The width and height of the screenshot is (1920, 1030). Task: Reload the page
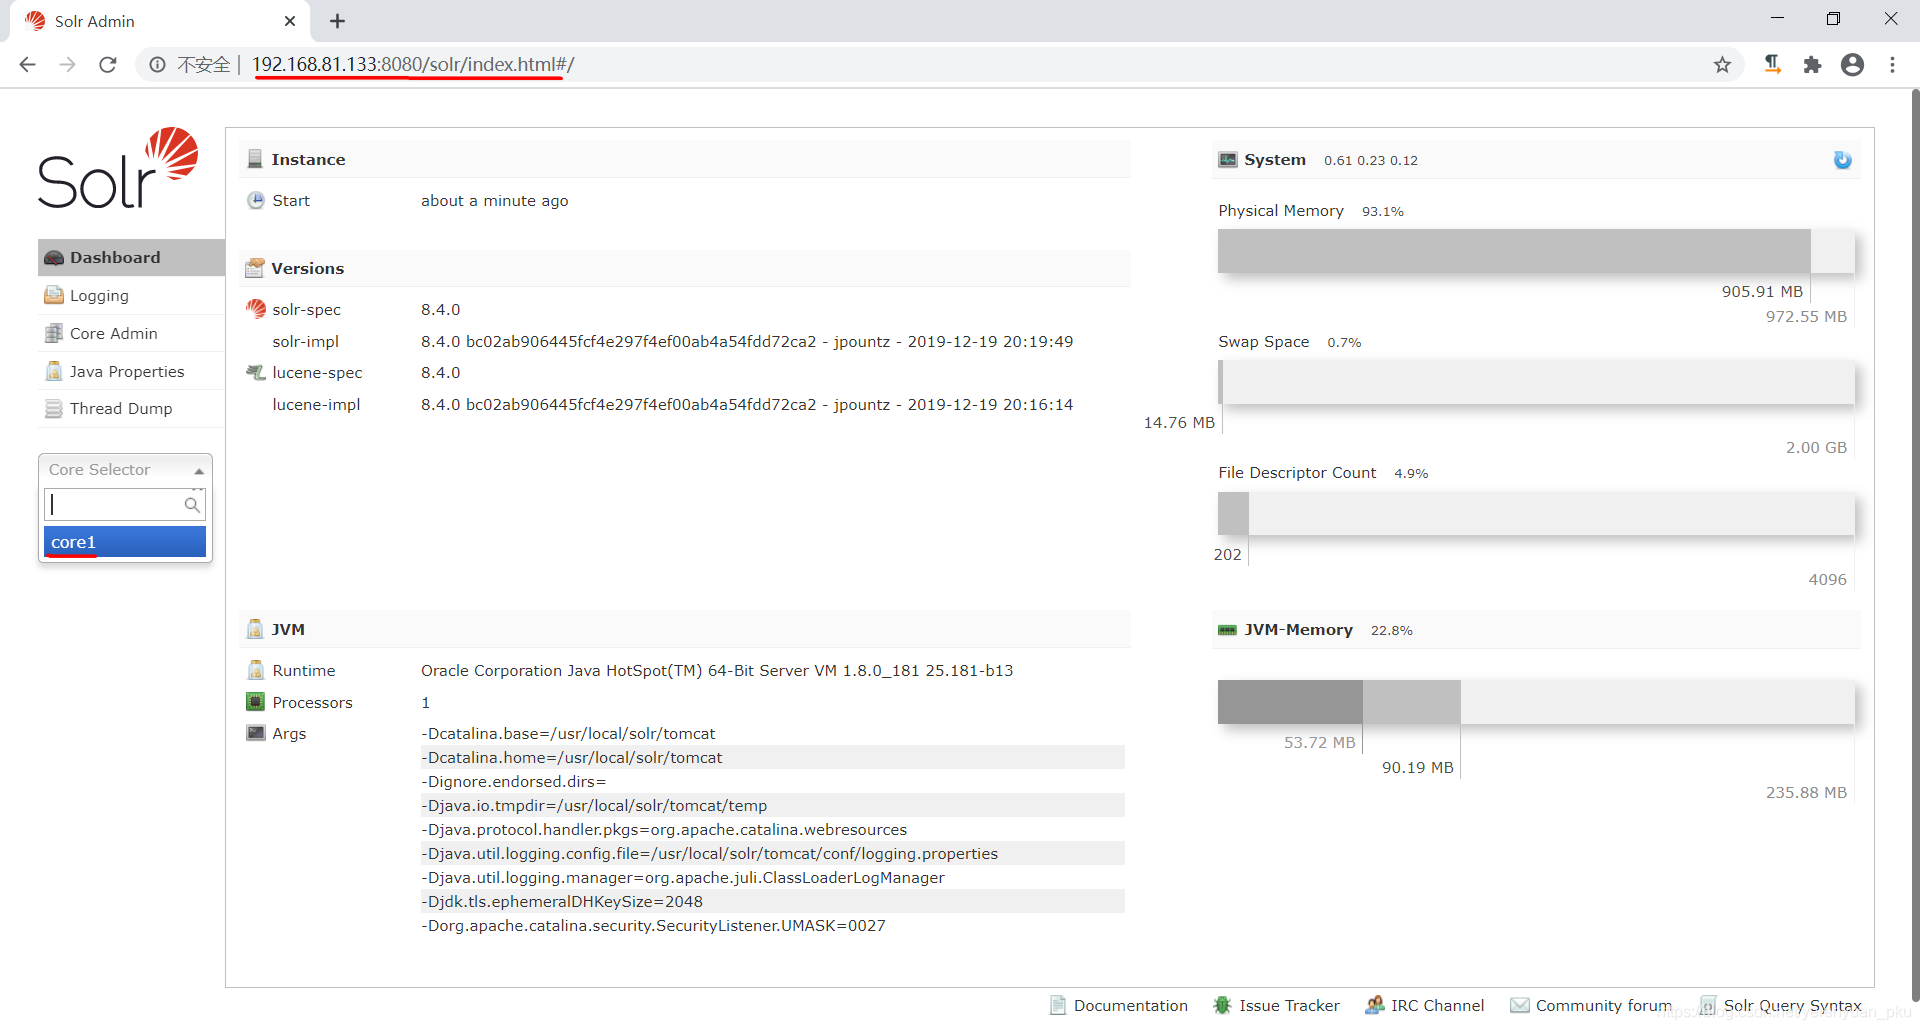pos(108,65)
